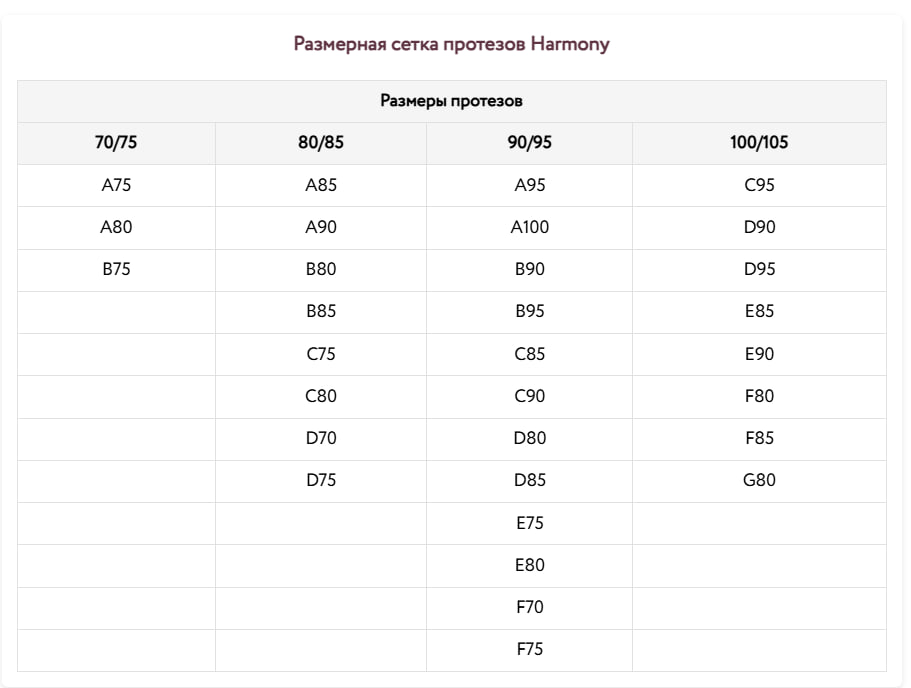Image resolution: width=911 pixels, height=688 pixels.
Task: Click the C95 size cell
Action: pos(759,185)
